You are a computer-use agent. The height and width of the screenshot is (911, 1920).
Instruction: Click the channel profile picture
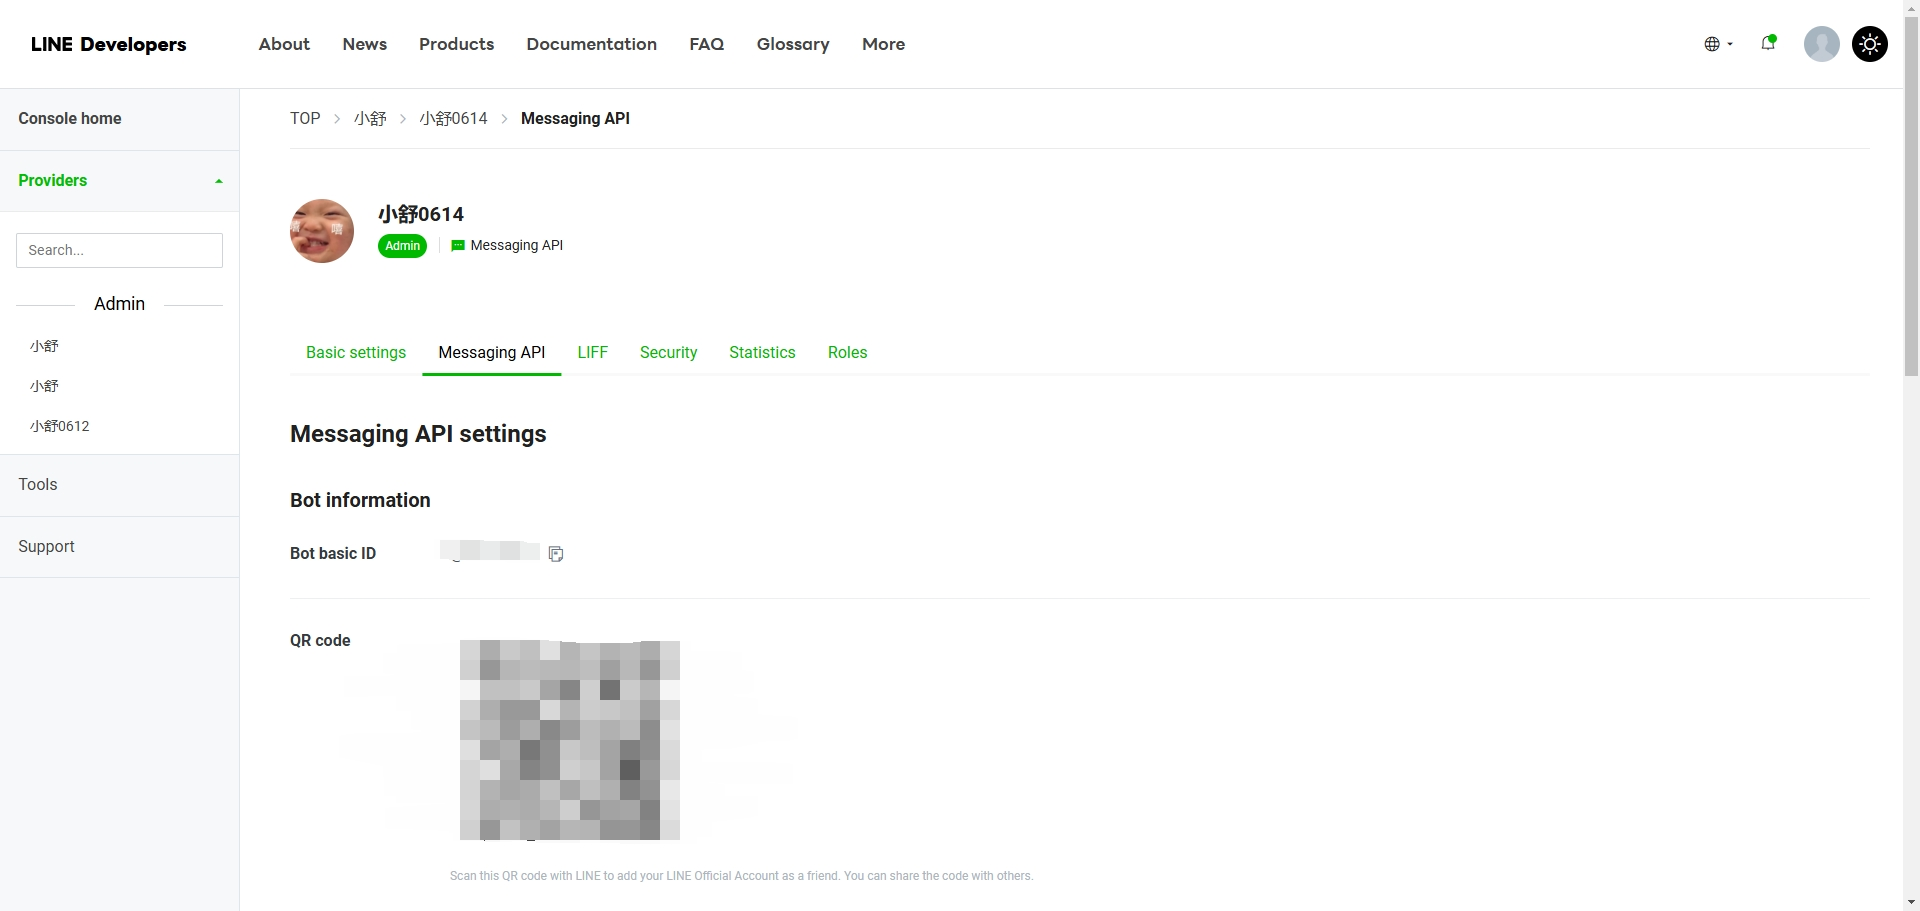[322, 231]
